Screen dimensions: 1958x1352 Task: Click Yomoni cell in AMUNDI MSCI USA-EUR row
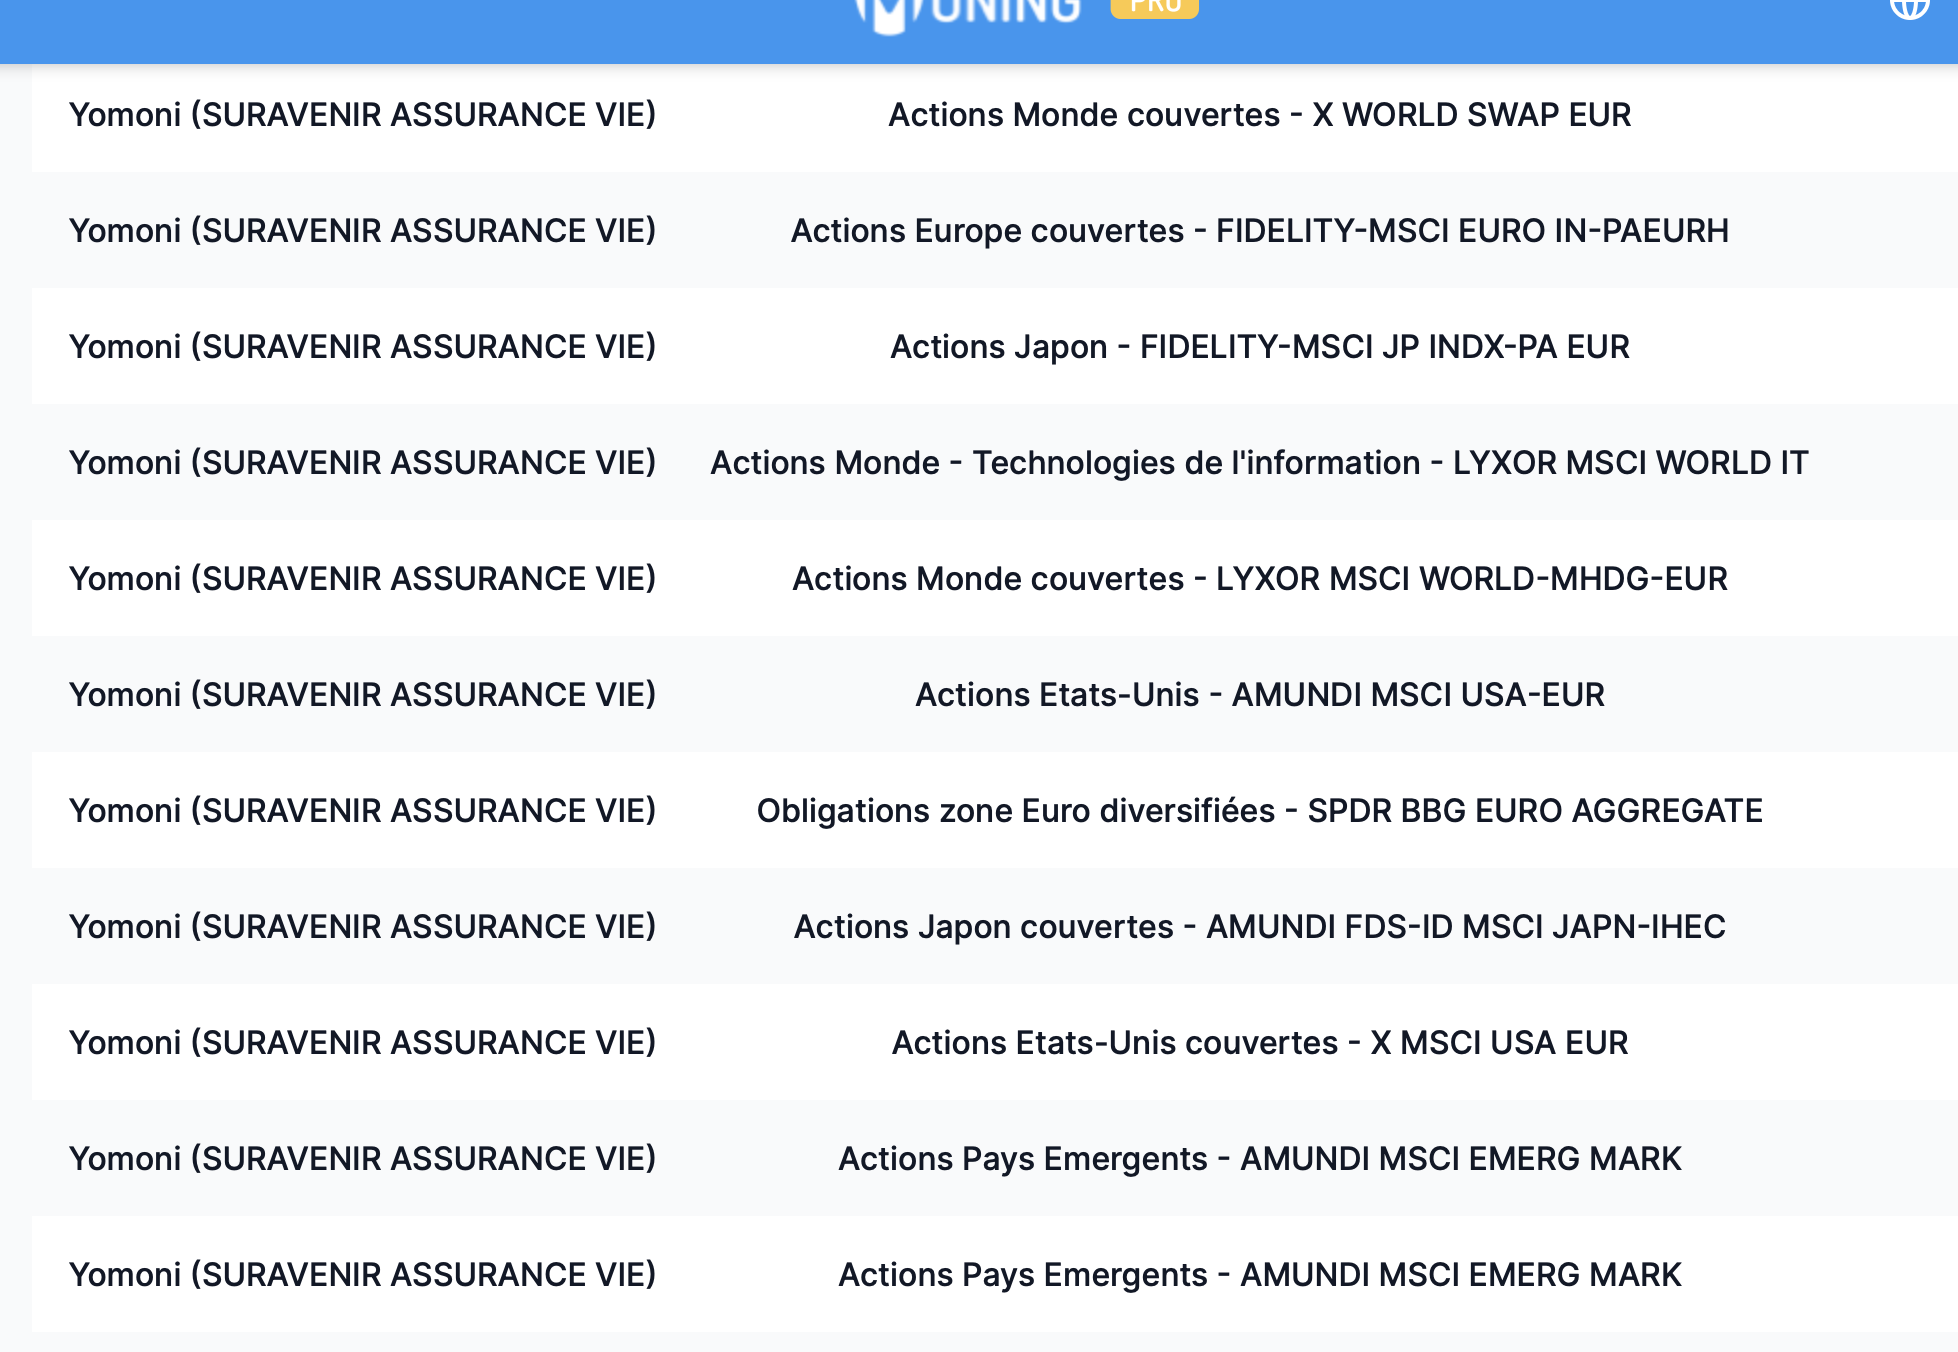click(x=362, y=695)
